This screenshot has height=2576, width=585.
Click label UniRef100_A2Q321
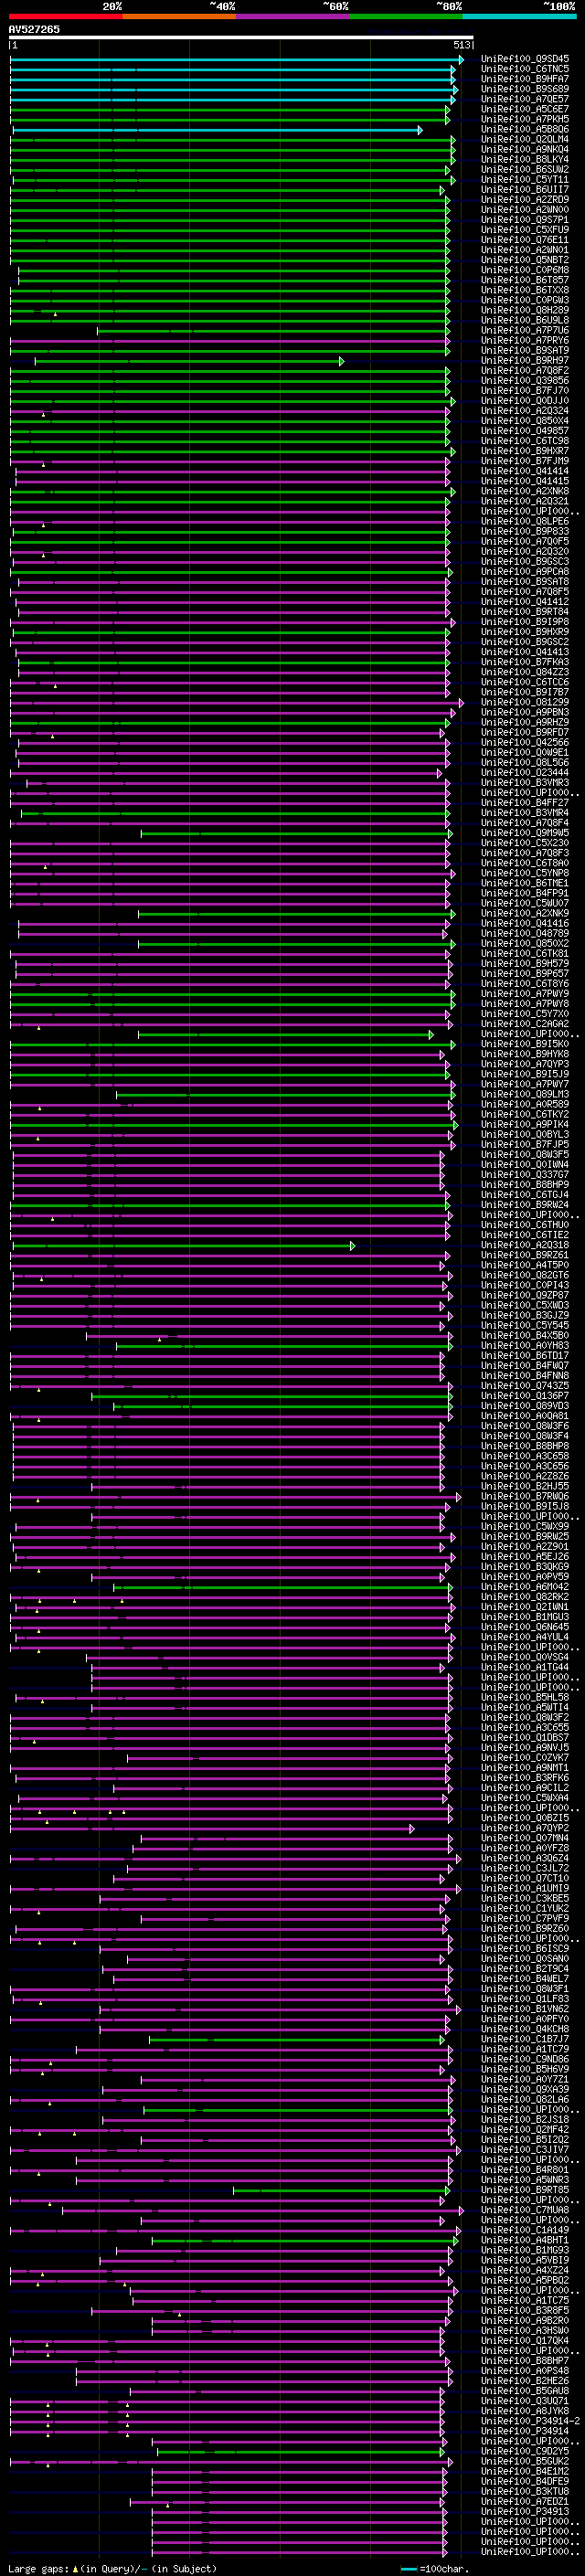525,501
